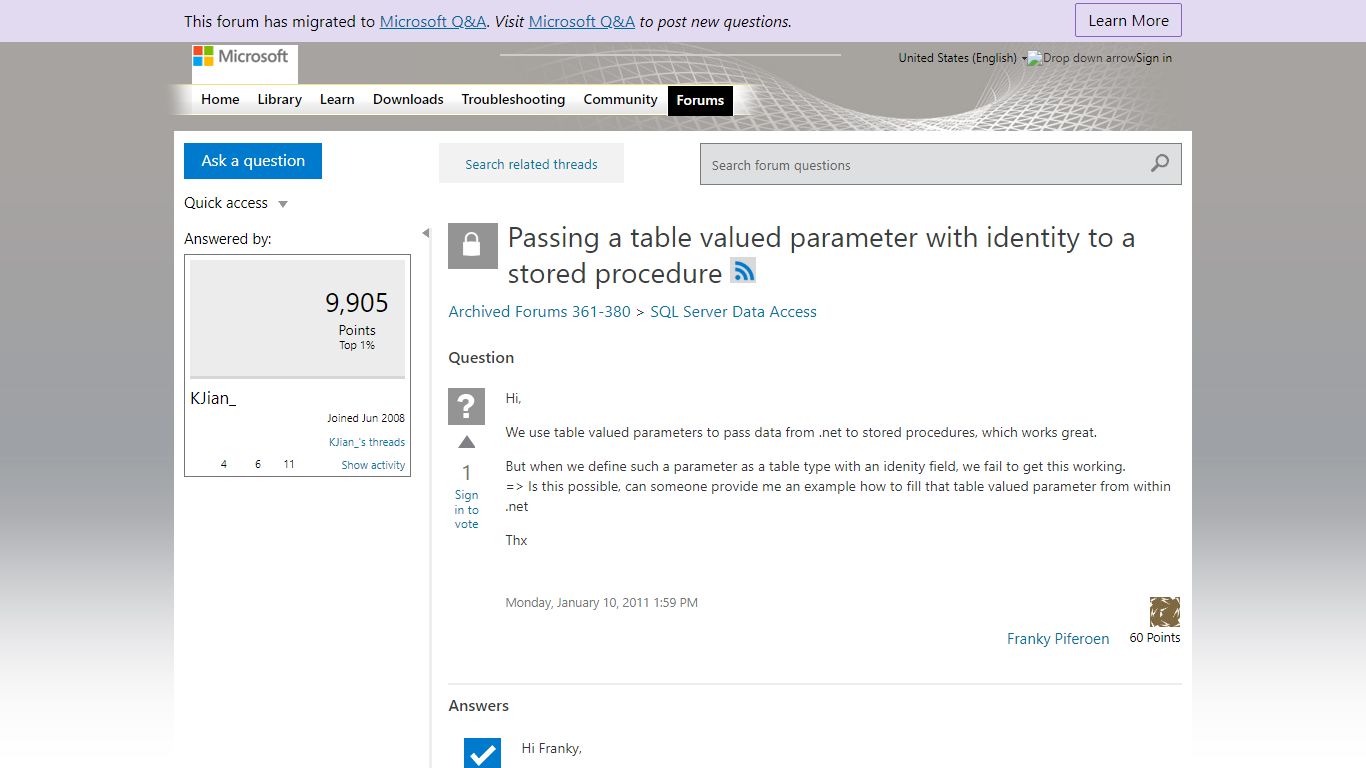The image size is (1366, 768).
Task: Follow the first Microsoft Q&A link
Action: click(433, 21)
